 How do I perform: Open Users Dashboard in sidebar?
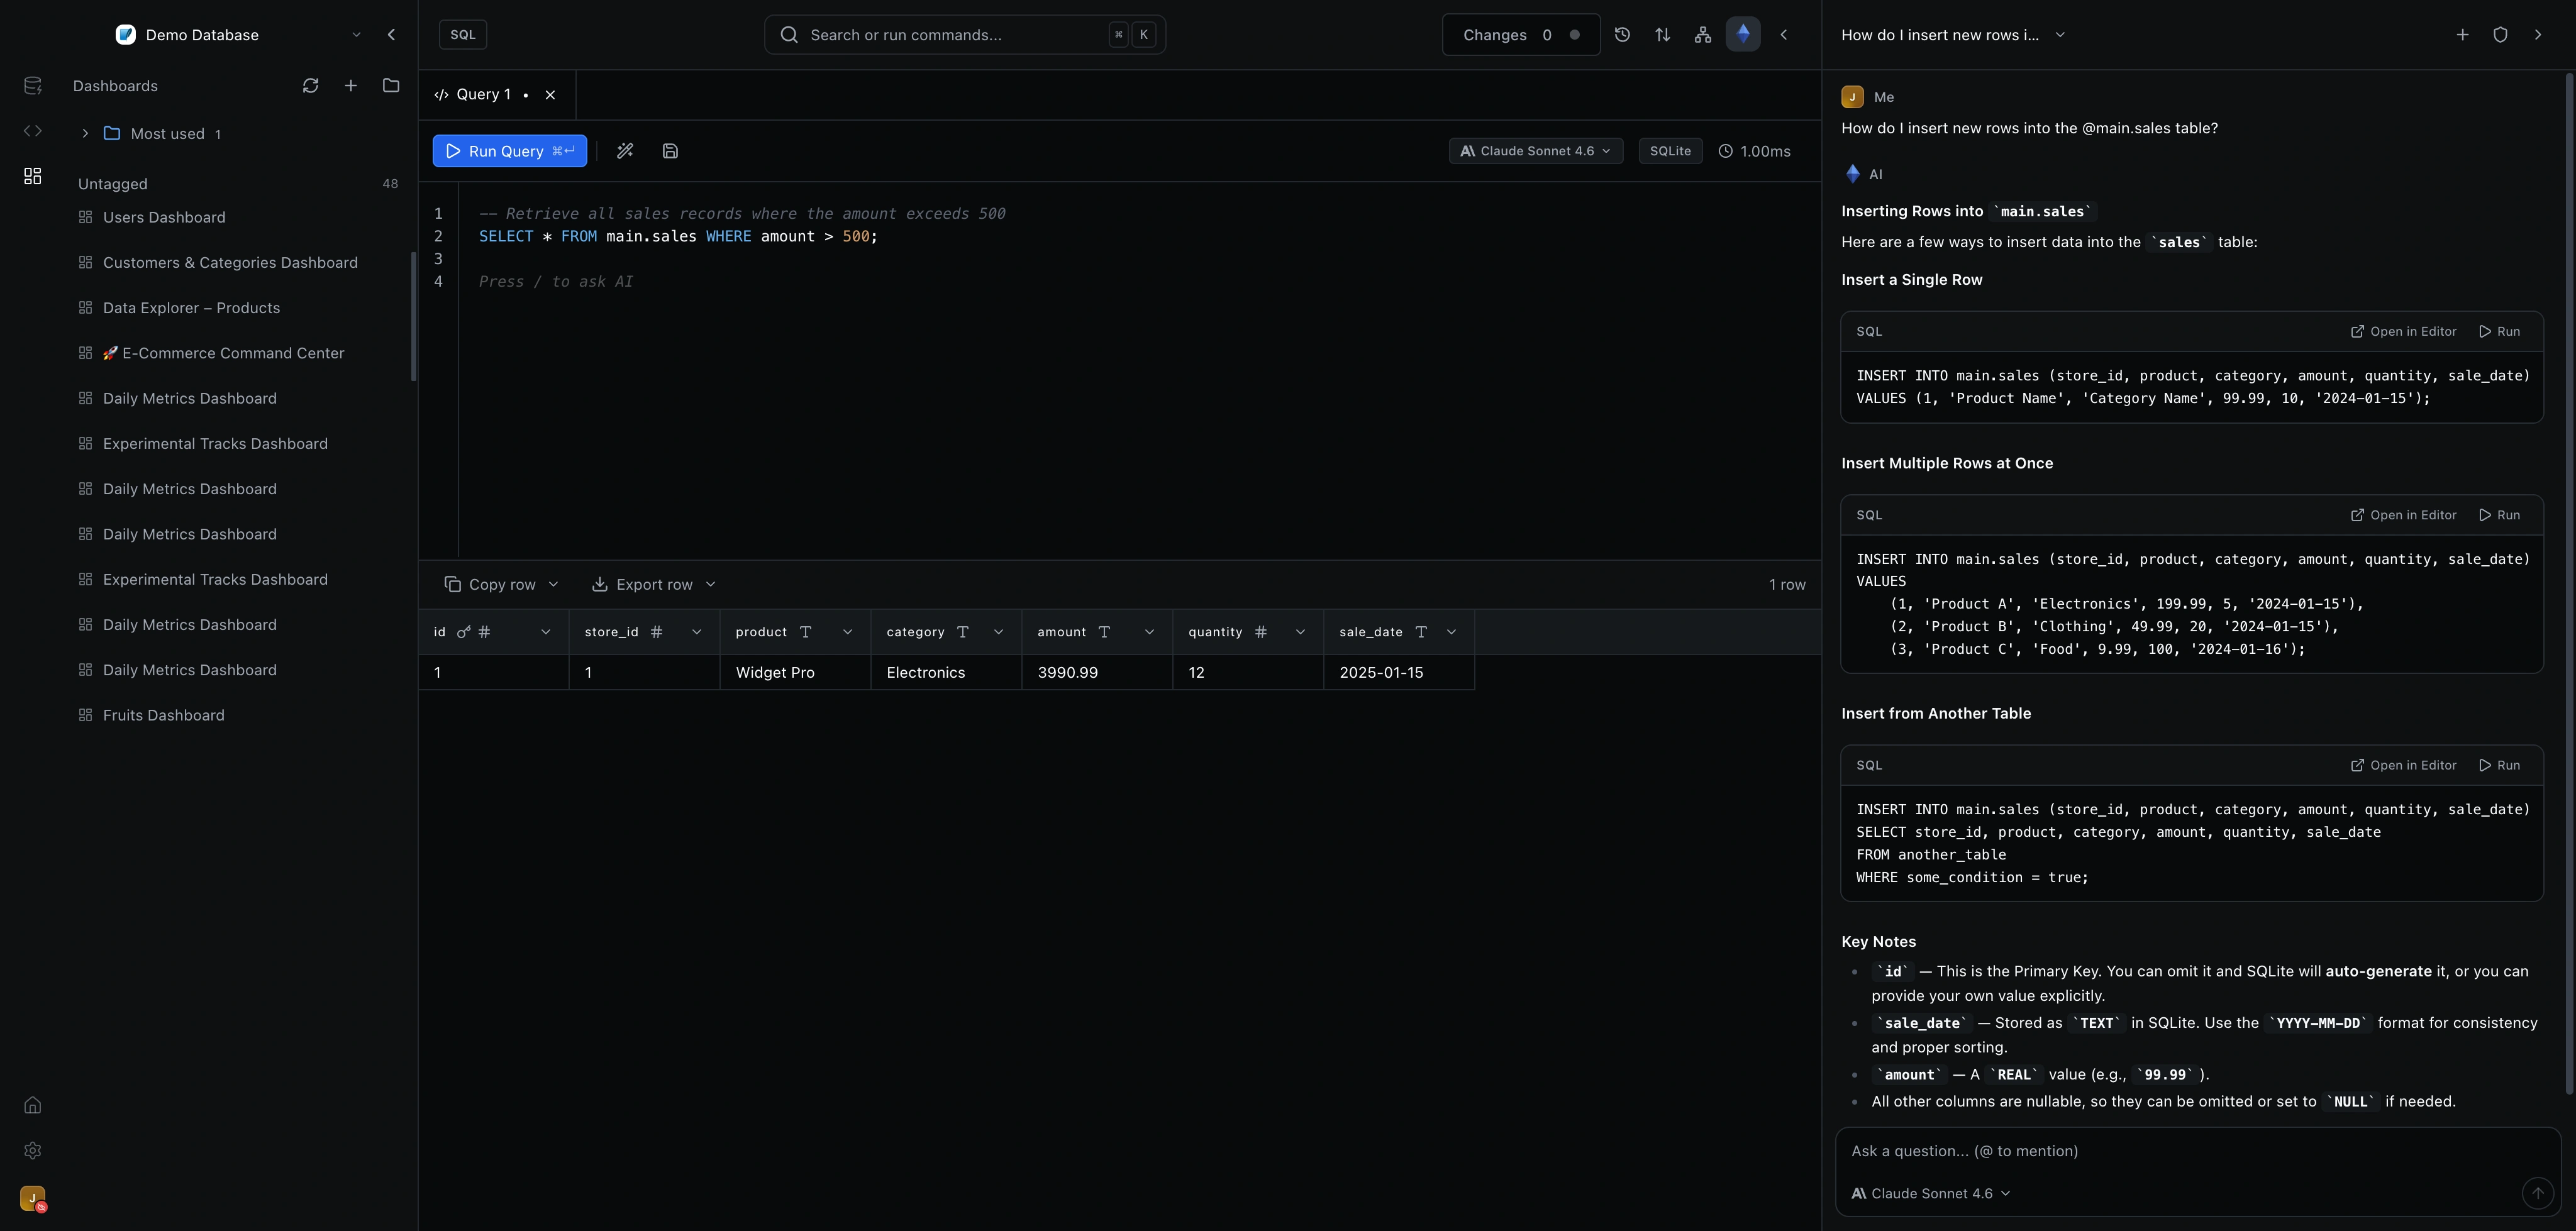[x=164, y=218]
